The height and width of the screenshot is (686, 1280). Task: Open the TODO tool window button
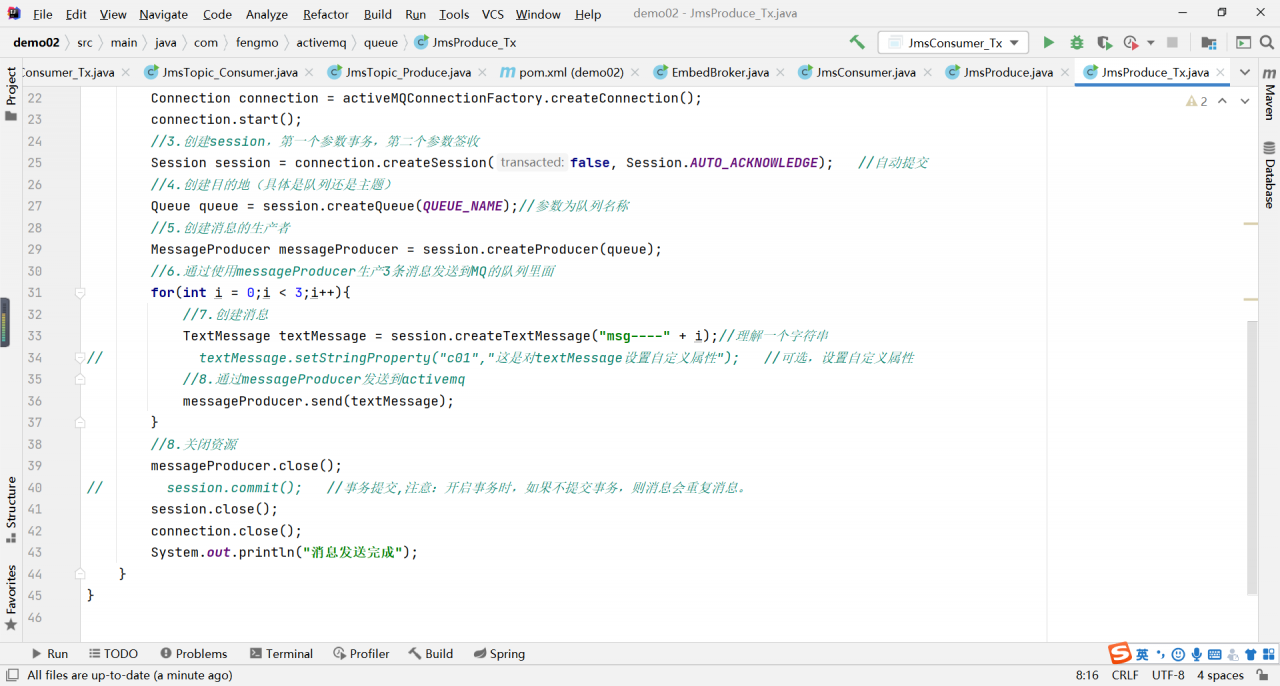pos(112,654)
